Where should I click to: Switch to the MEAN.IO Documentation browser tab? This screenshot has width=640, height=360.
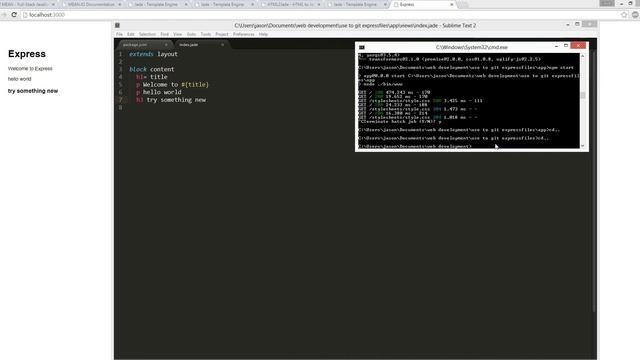coord(91,4)
